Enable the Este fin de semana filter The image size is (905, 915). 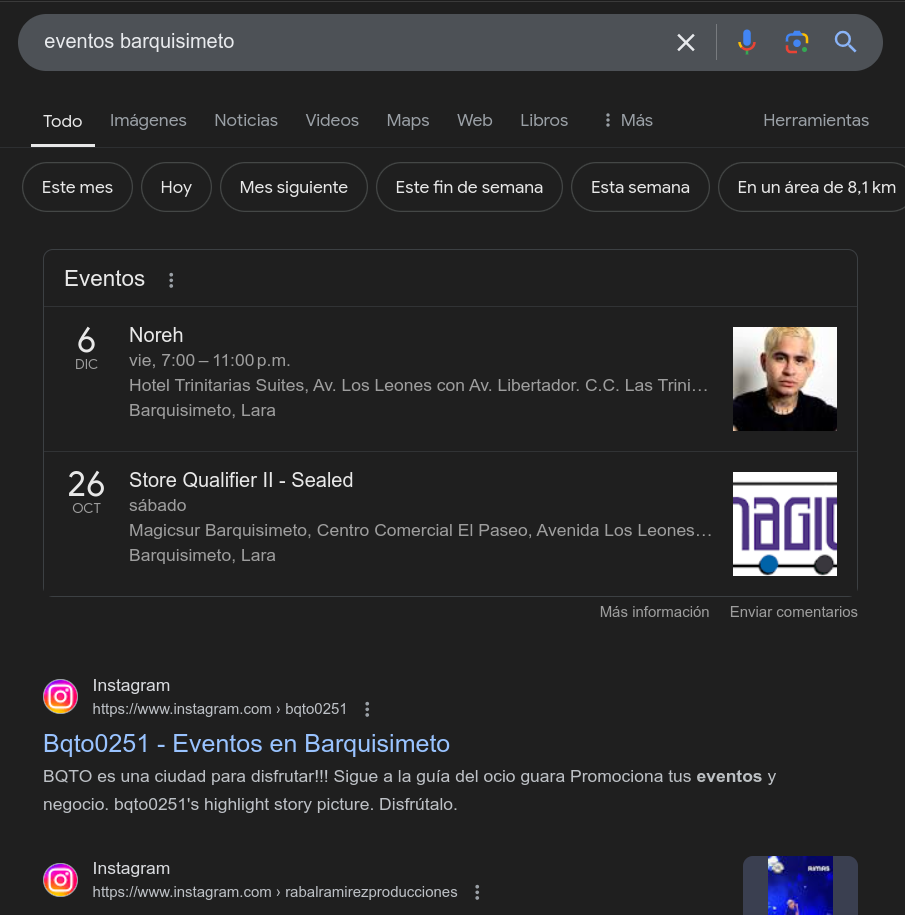click(469, 186)
